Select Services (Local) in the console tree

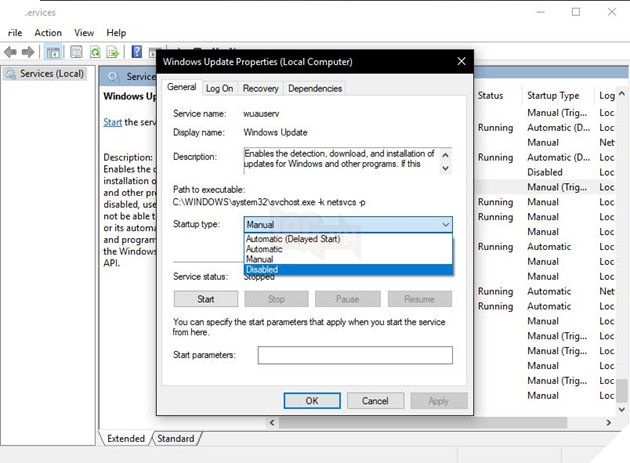[50, 74]
